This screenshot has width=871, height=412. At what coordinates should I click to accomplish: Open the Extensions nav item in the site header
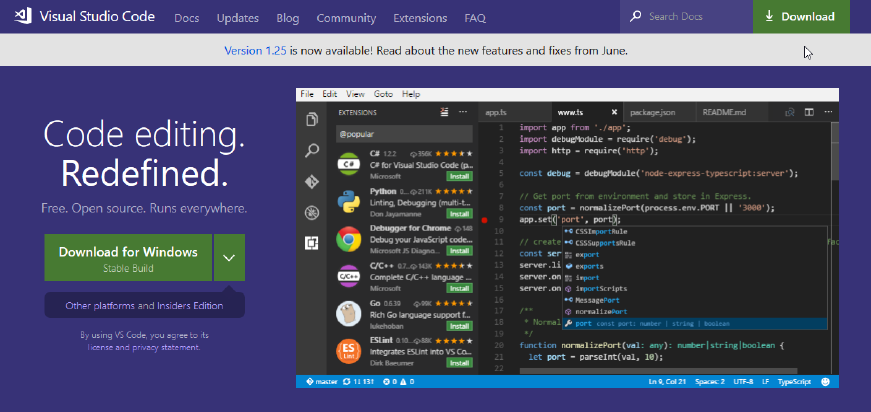(x=420, y=18)
